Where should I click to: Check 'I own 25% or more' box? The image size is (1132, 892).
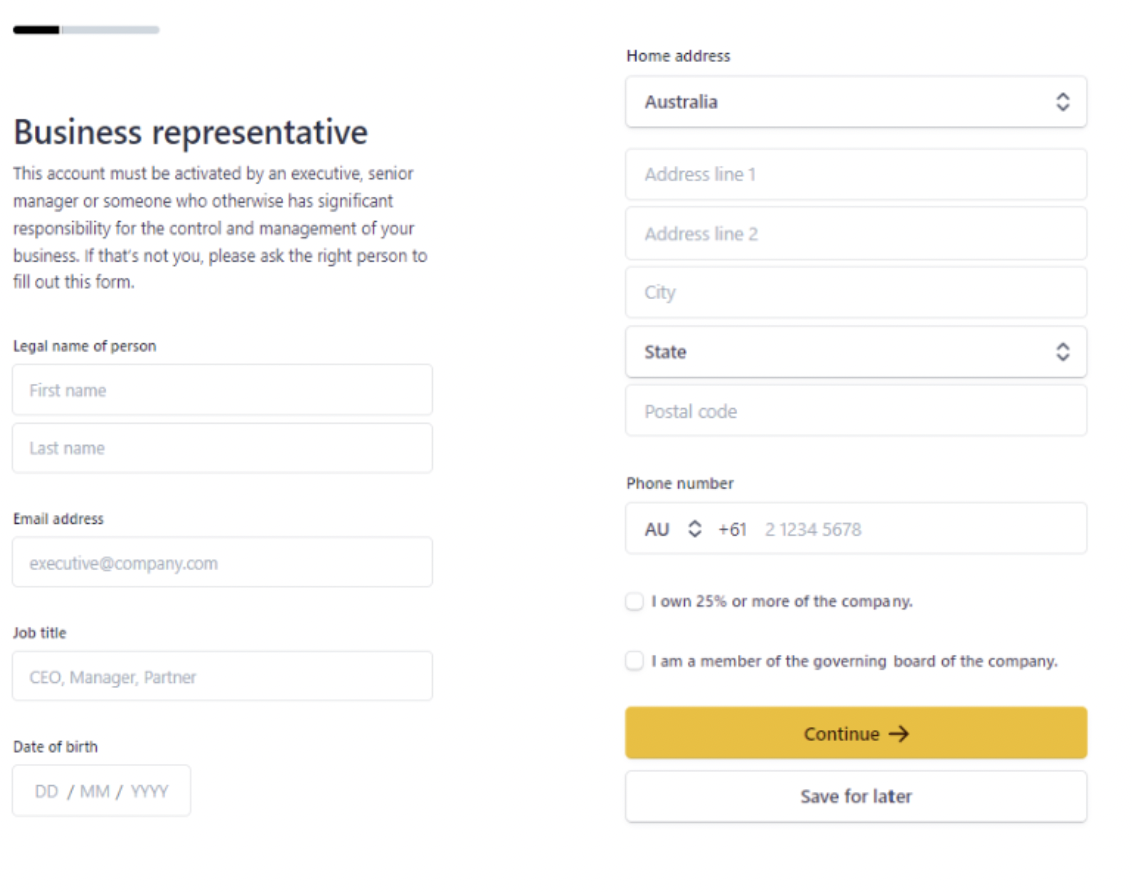click(x=635, y=602)
